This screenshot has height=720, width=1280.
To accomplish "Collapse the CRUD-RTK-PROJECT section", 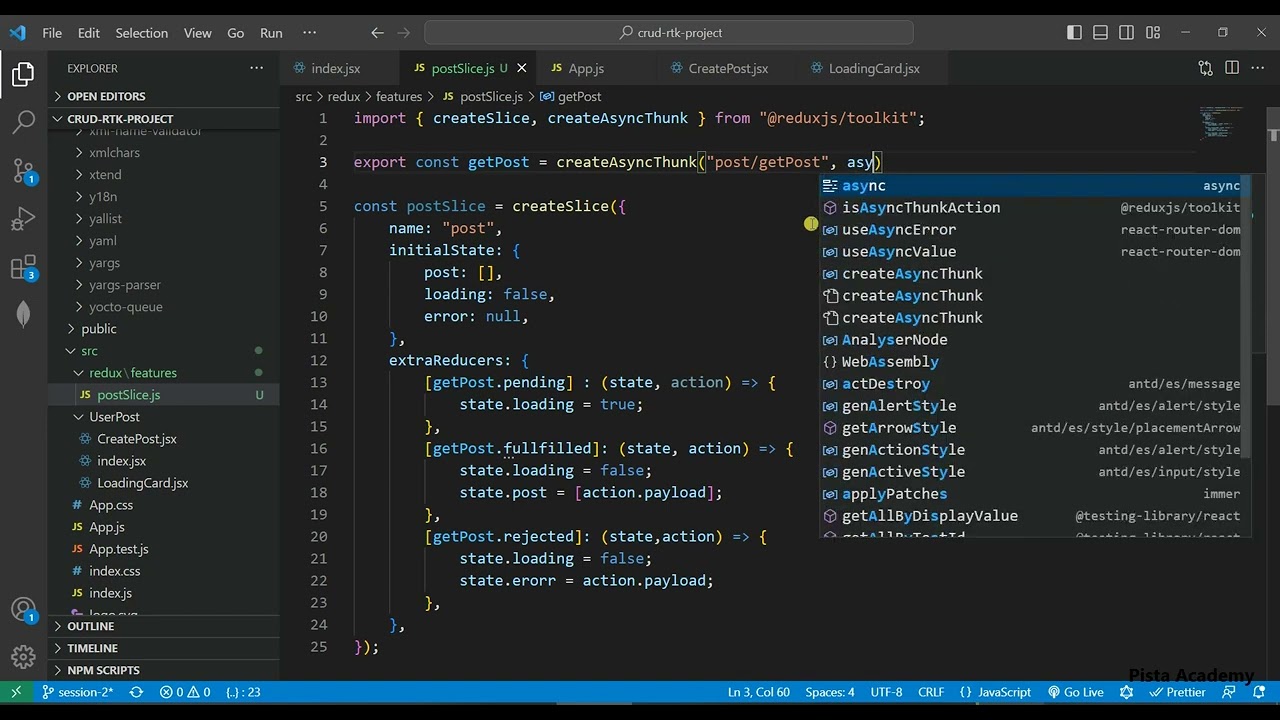I will [164, 119].
